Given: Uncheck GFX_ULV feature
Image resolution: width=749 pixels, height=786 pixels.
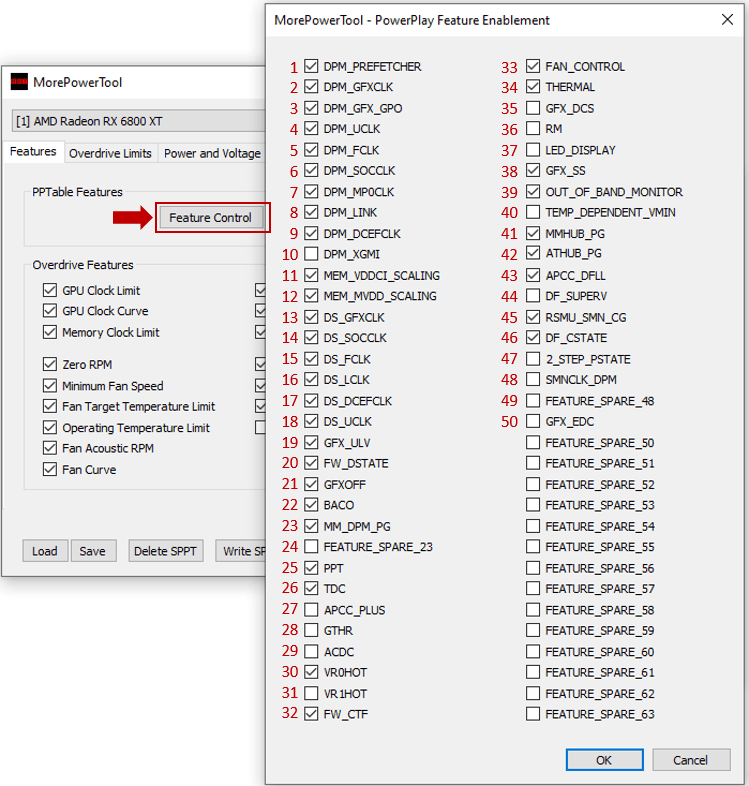Looking at the screenshot, I should [x=311, y=443].
